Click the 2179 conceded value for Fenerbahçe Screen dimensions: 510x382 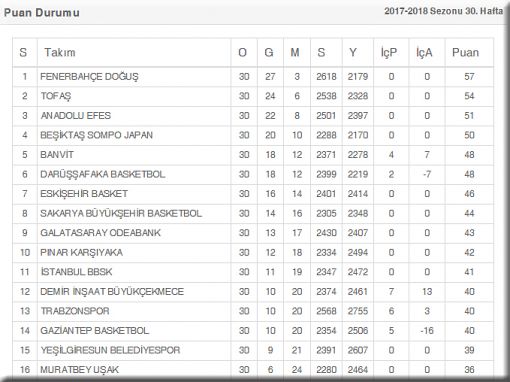coord(358,77)
